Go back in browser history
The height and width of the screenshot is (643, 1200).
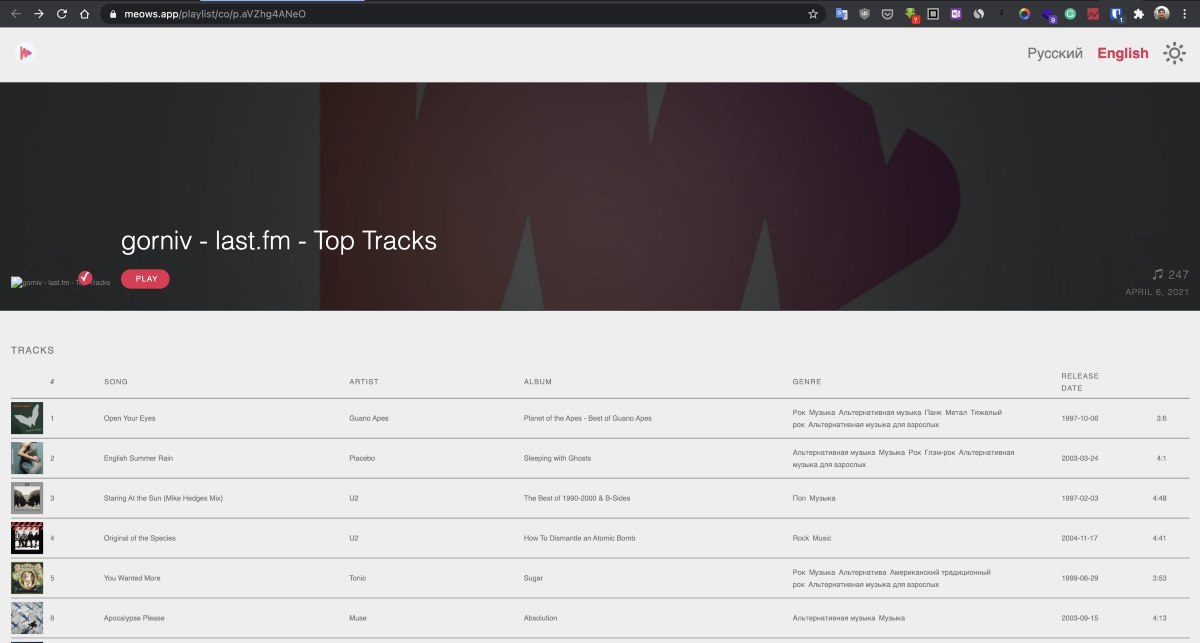coord(15,14)
